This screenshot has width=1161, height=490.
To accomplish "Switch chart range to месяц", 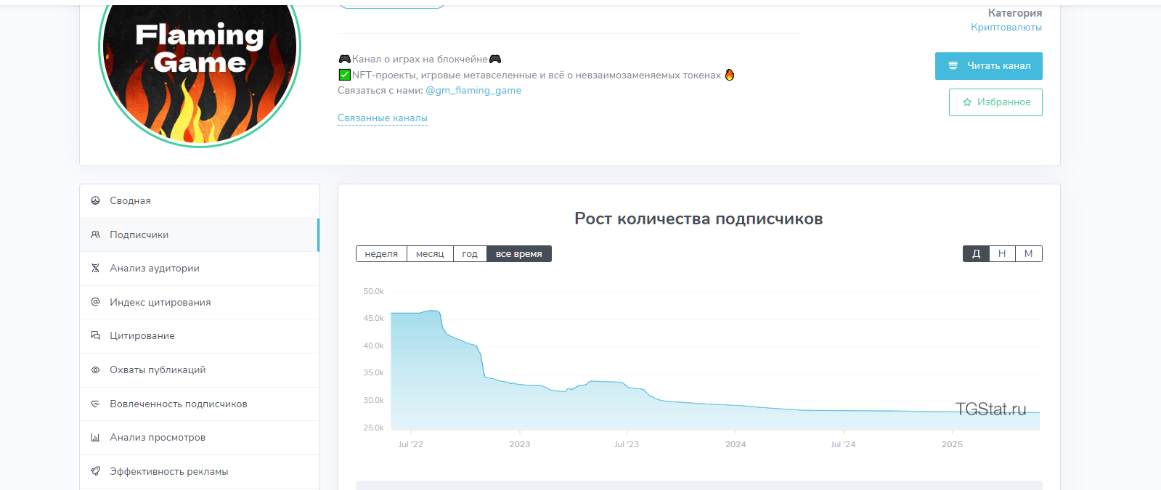I will pyautogui.click(x=429, y=254).
